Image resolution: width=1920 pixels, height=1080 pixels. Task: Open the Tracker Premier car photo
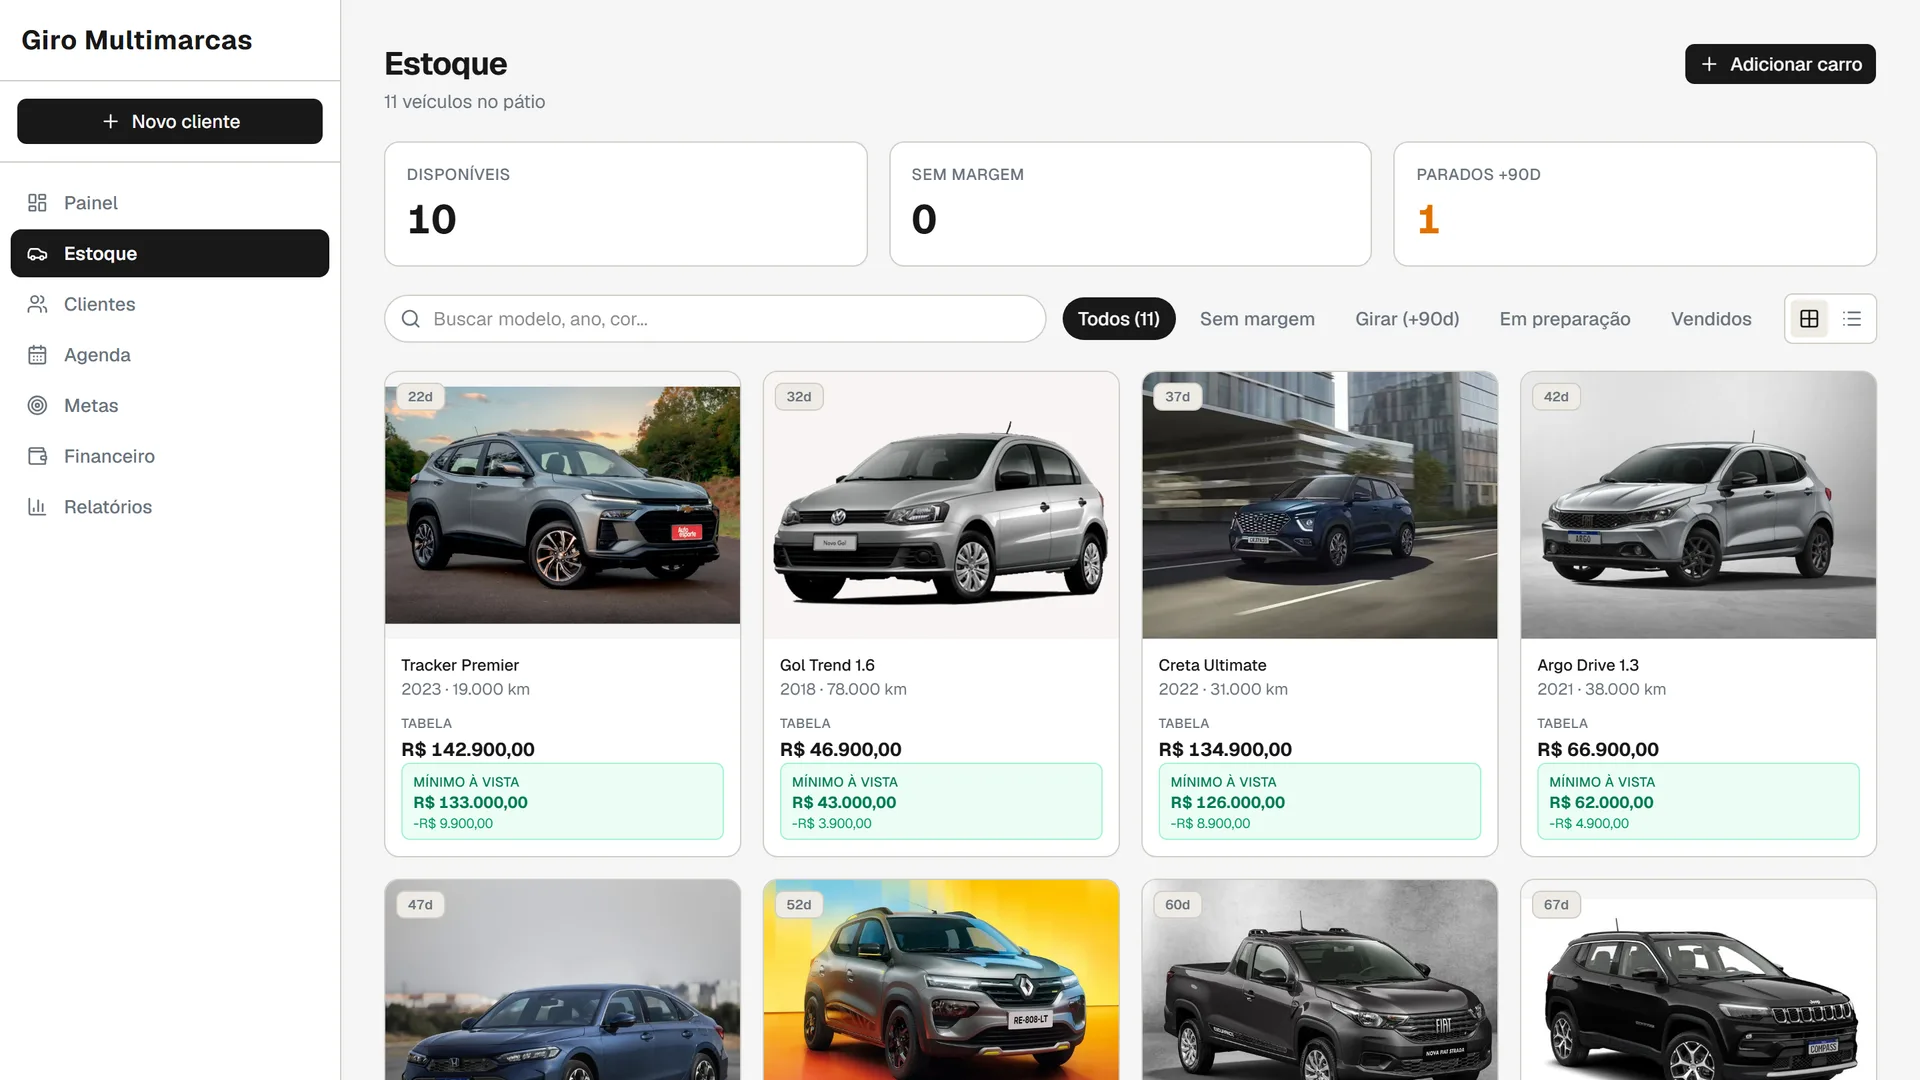coord(563,505)
